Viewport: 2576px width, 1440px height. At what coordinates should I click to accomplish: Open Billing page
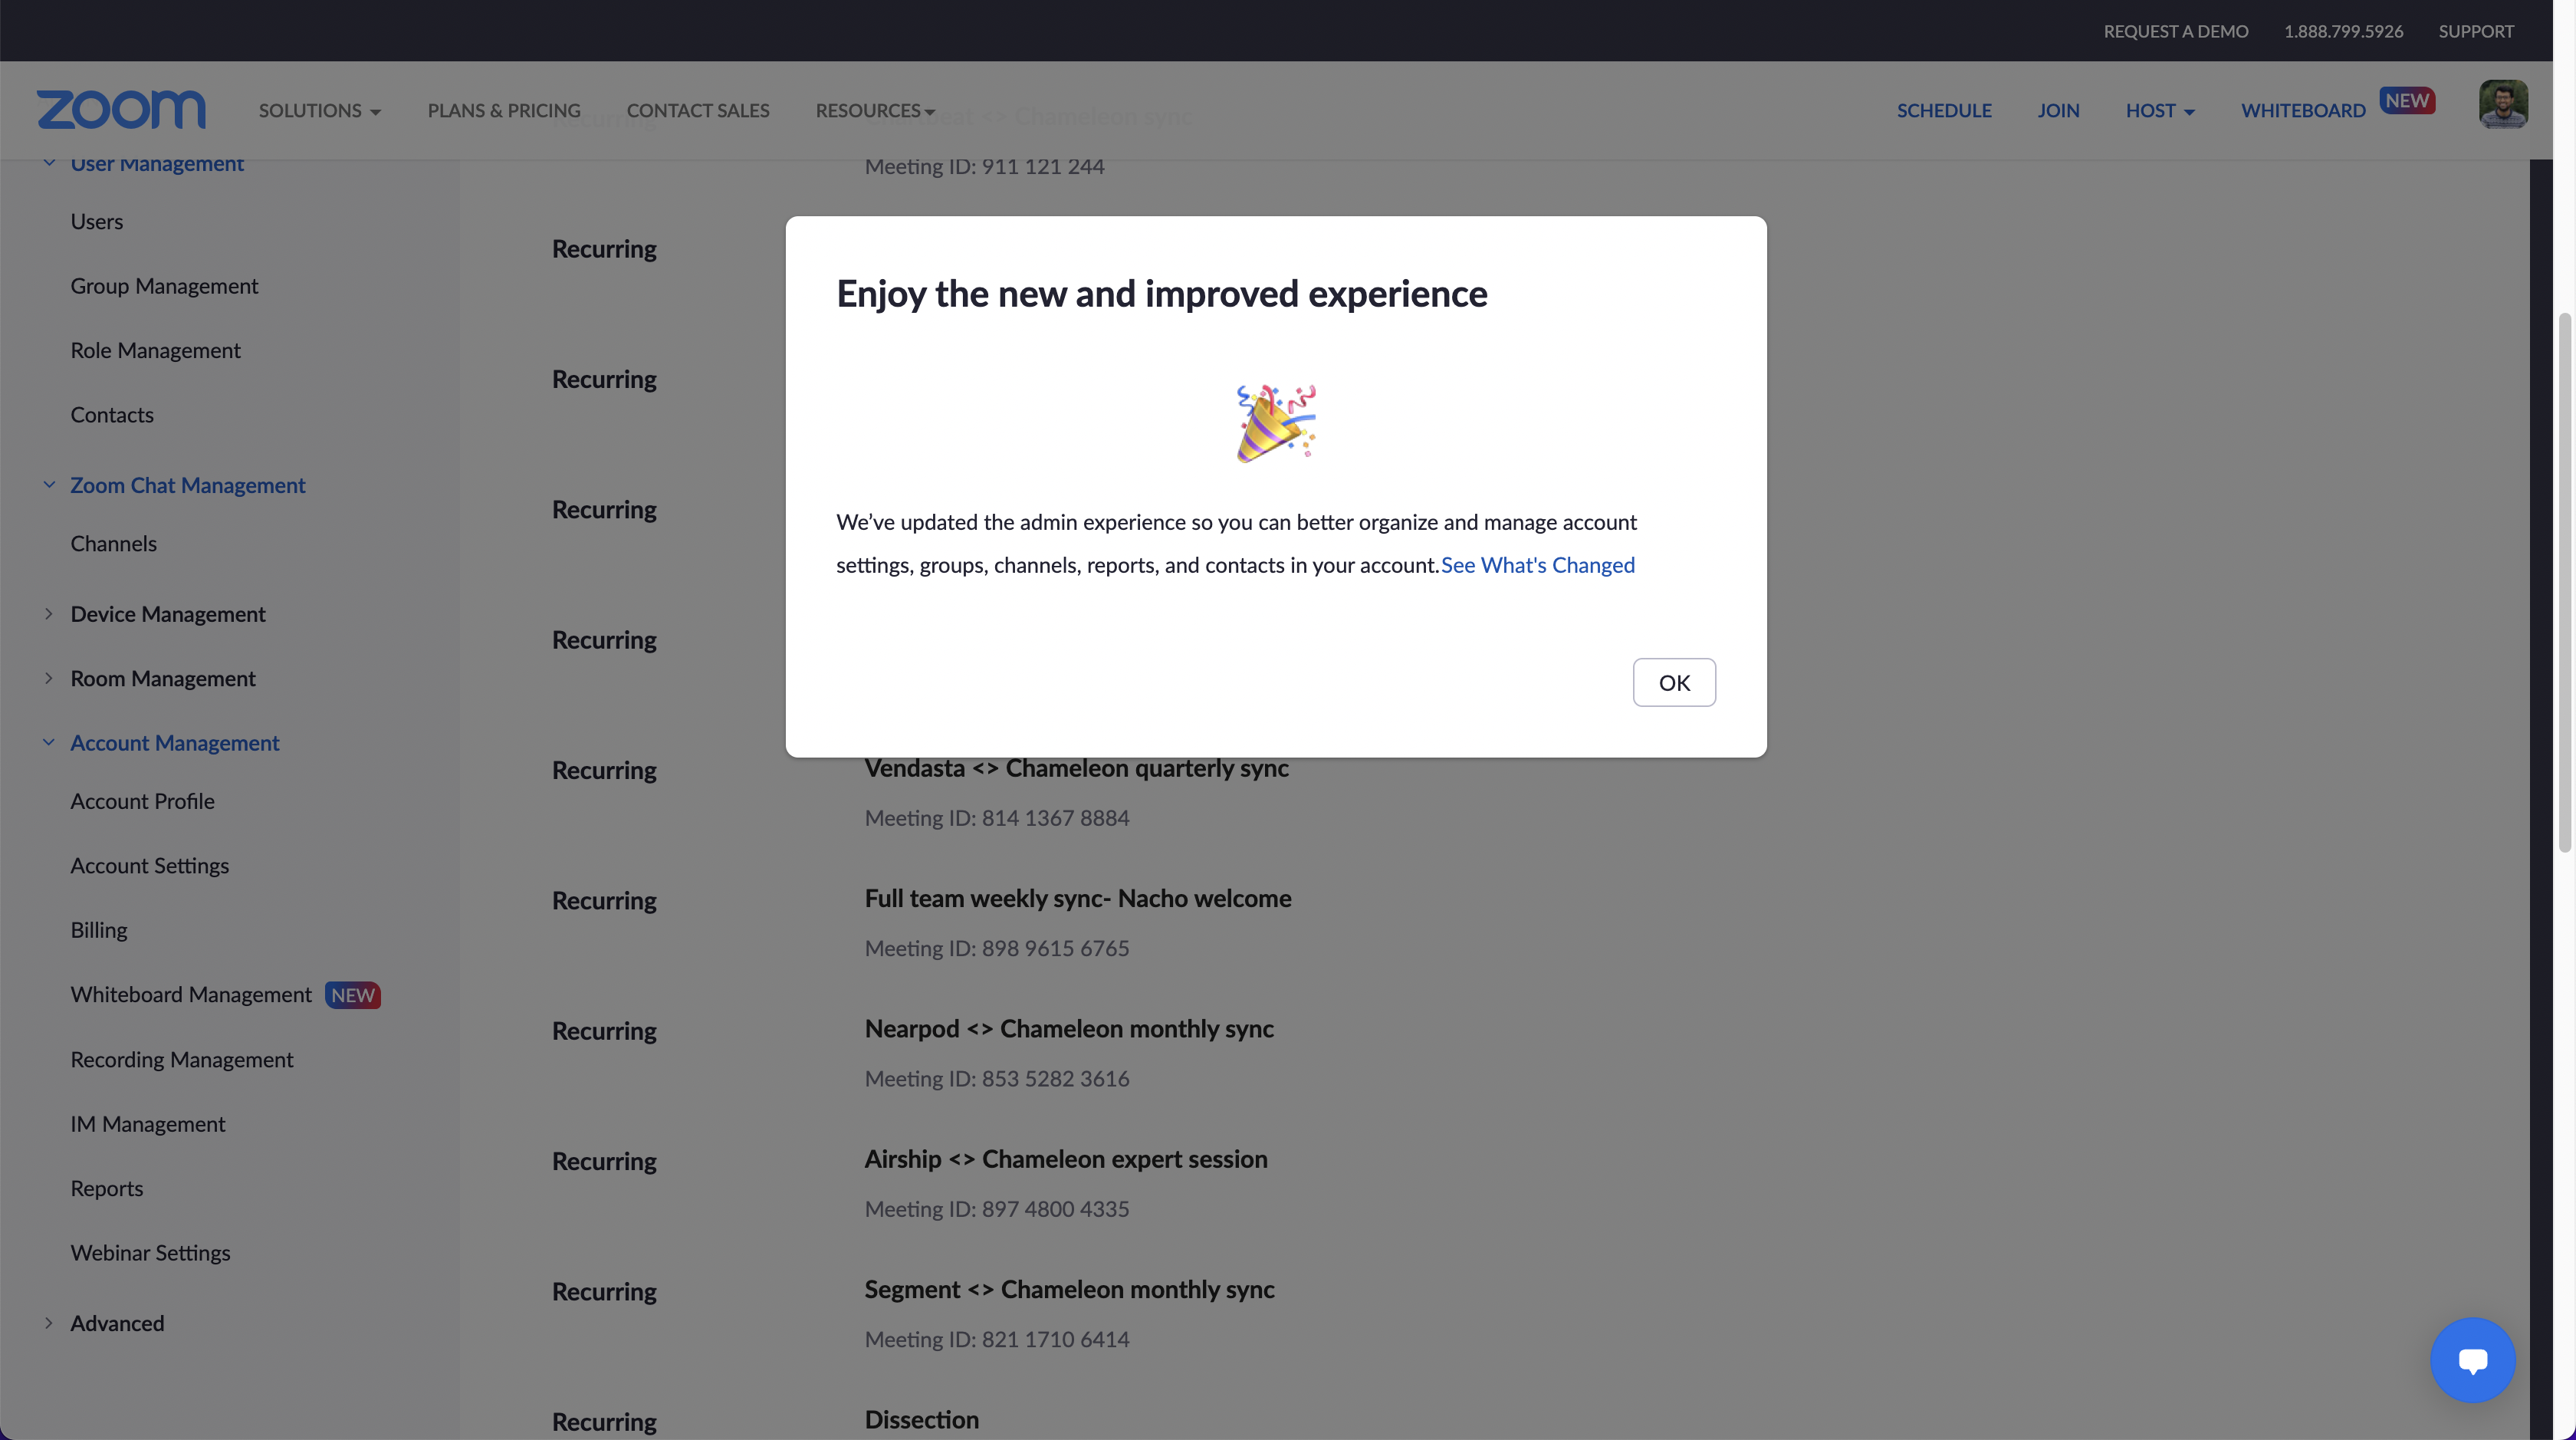click(99, 930)
